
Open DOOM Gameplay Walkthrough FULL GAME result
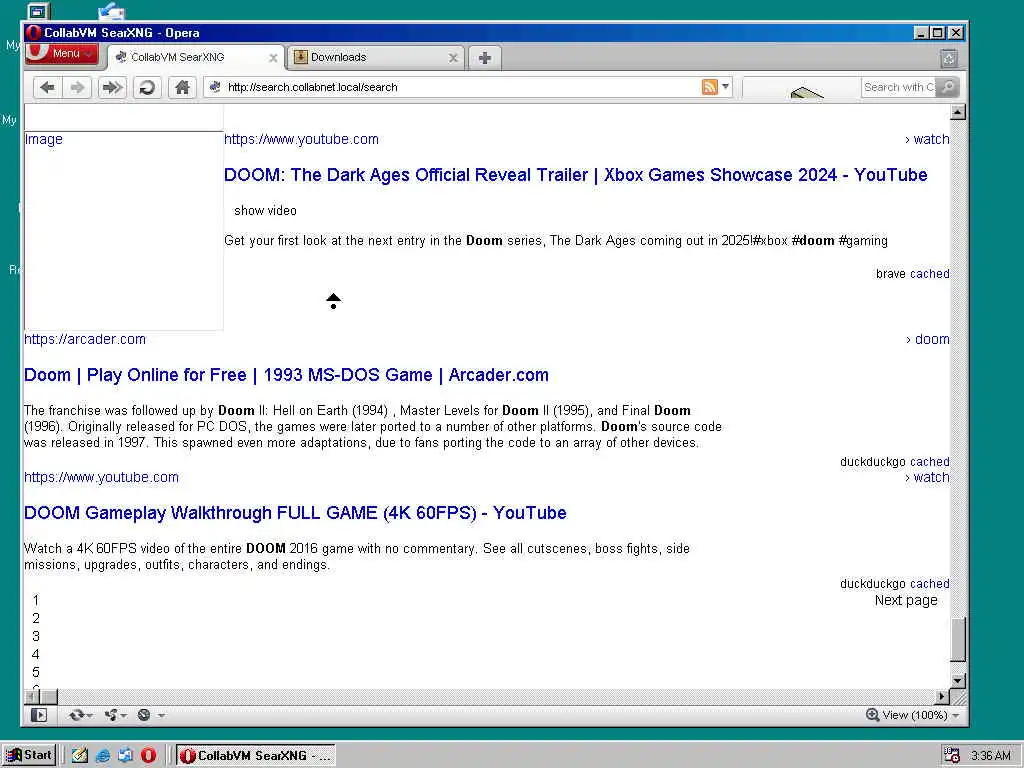[x=295, y=513]
